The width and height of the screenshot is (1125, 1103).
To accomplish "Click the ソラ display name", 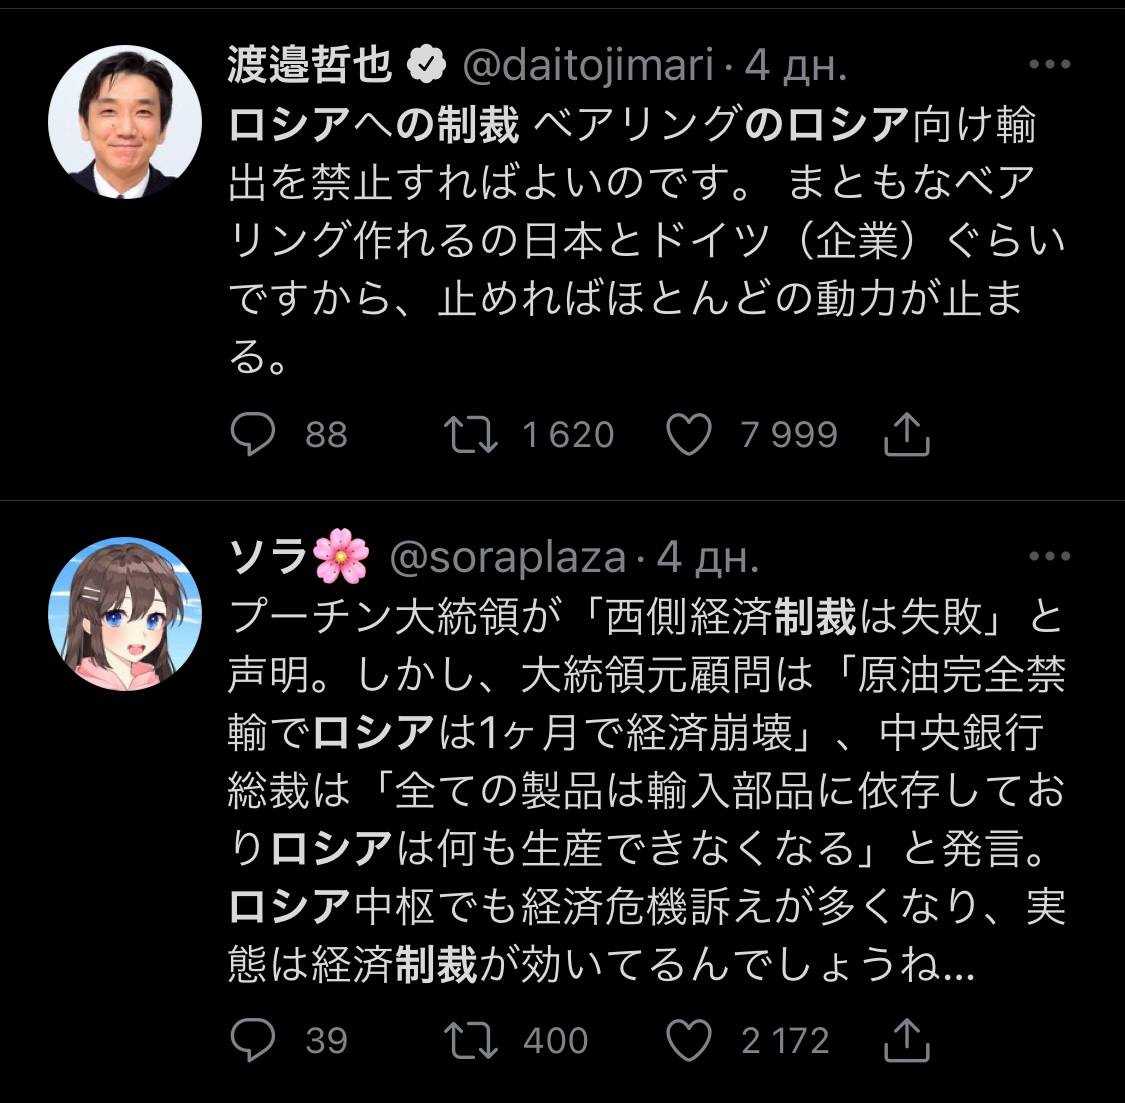I will click(268, 557).
